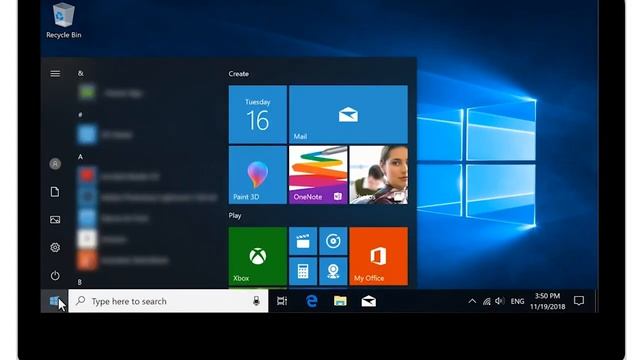This screenshot has height=360, width=640.
Task: Show hidden system tray icons
Action: click(472, 301)
